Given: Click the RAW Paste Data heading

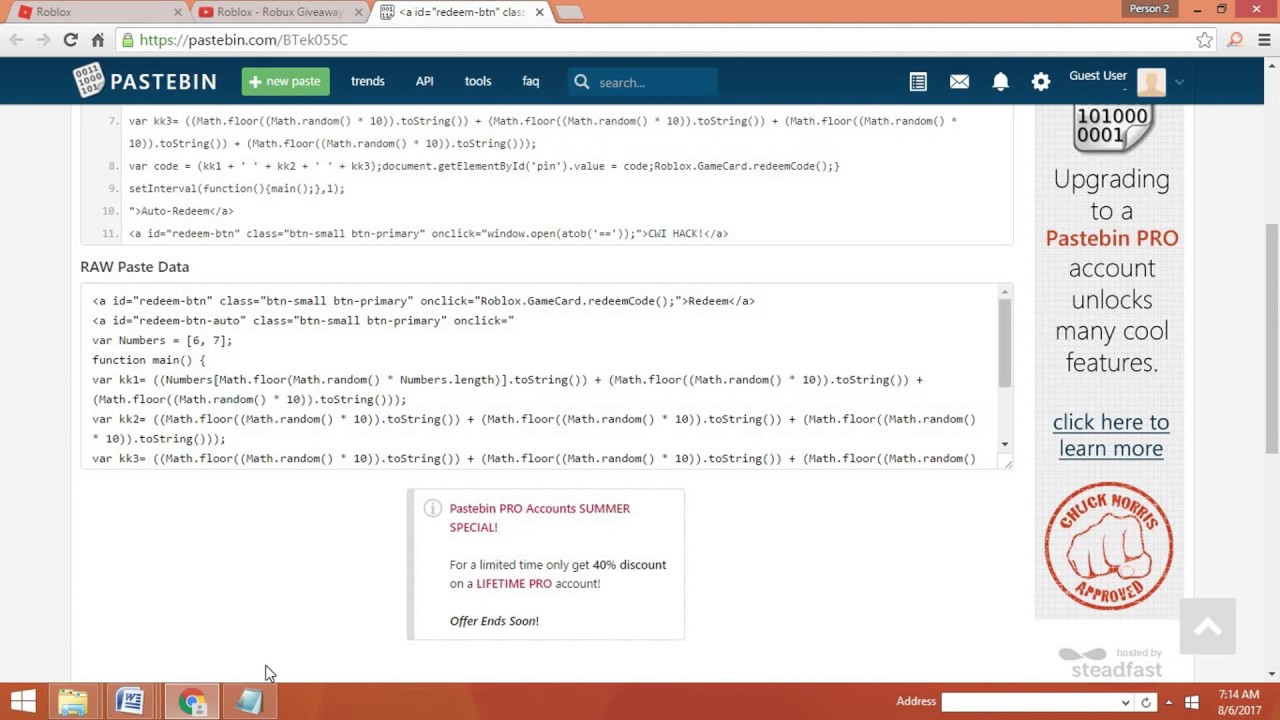Looking at the screenshot, I should pos(134,267).
